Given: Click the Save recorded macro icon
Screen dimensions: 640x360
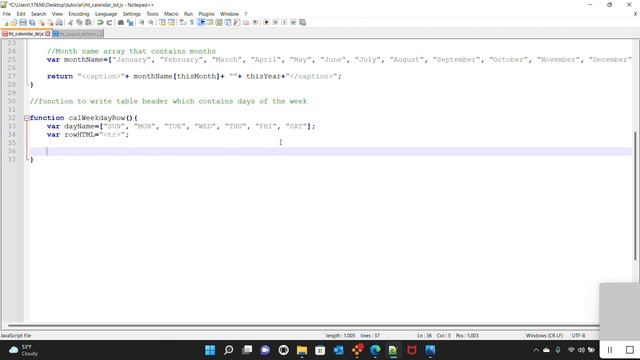Looking at the screenshot, I should 302,22.
